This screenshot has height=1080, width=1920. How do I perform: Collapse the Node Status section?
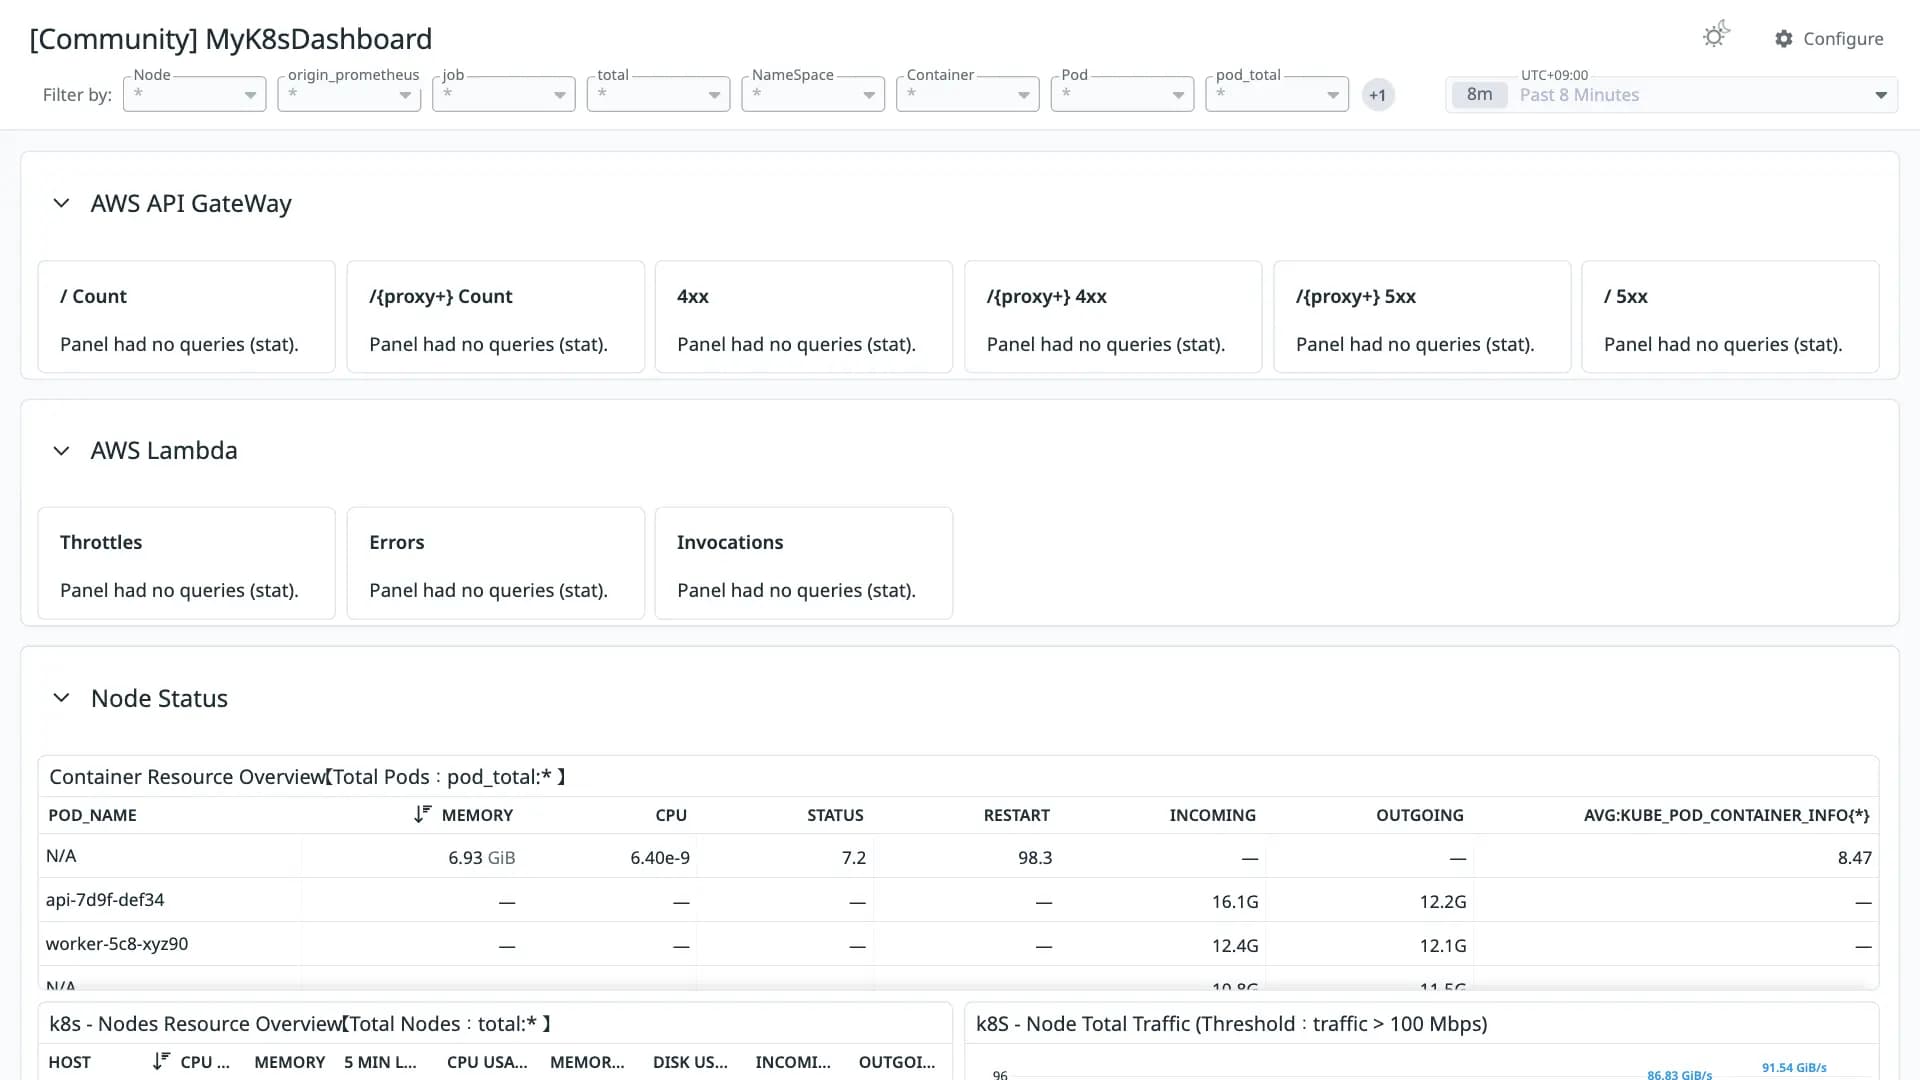61,698
